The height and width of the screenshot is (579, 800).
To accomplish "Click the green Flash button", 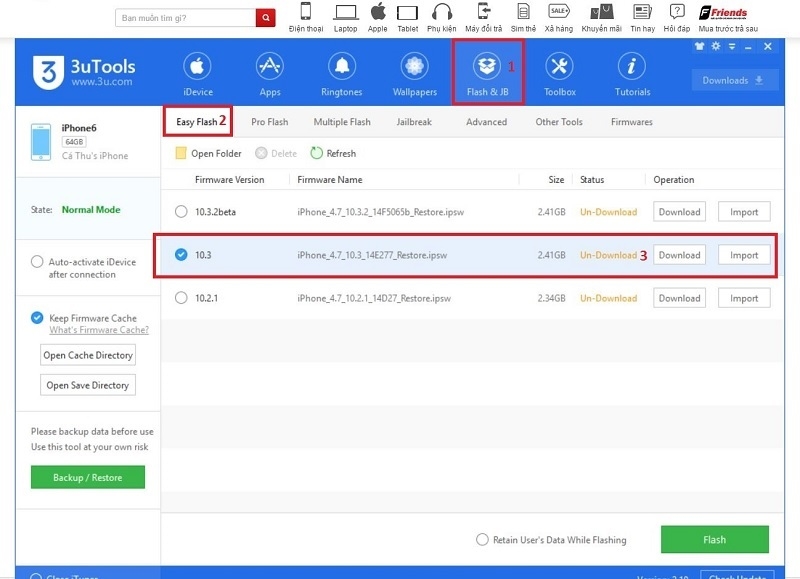I will (x=714, y=539).
